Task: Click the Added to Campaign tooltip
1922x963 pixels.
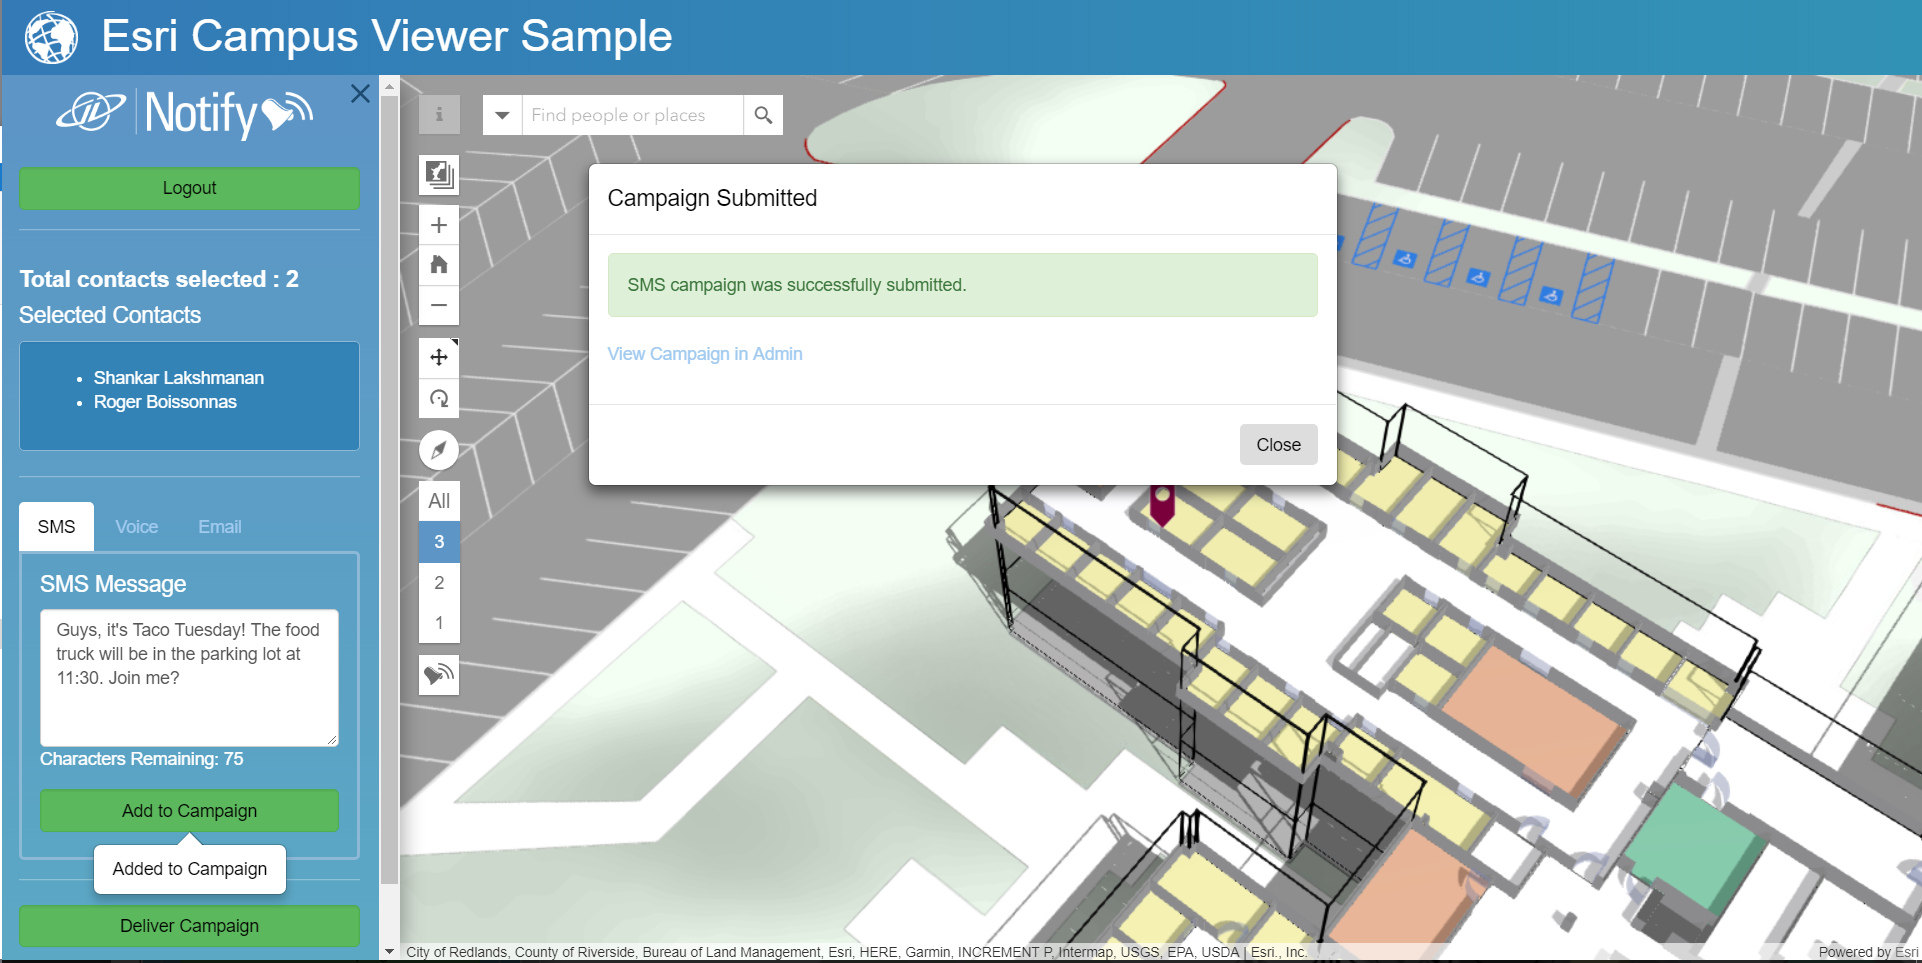Action: click(x=189, y=869)
